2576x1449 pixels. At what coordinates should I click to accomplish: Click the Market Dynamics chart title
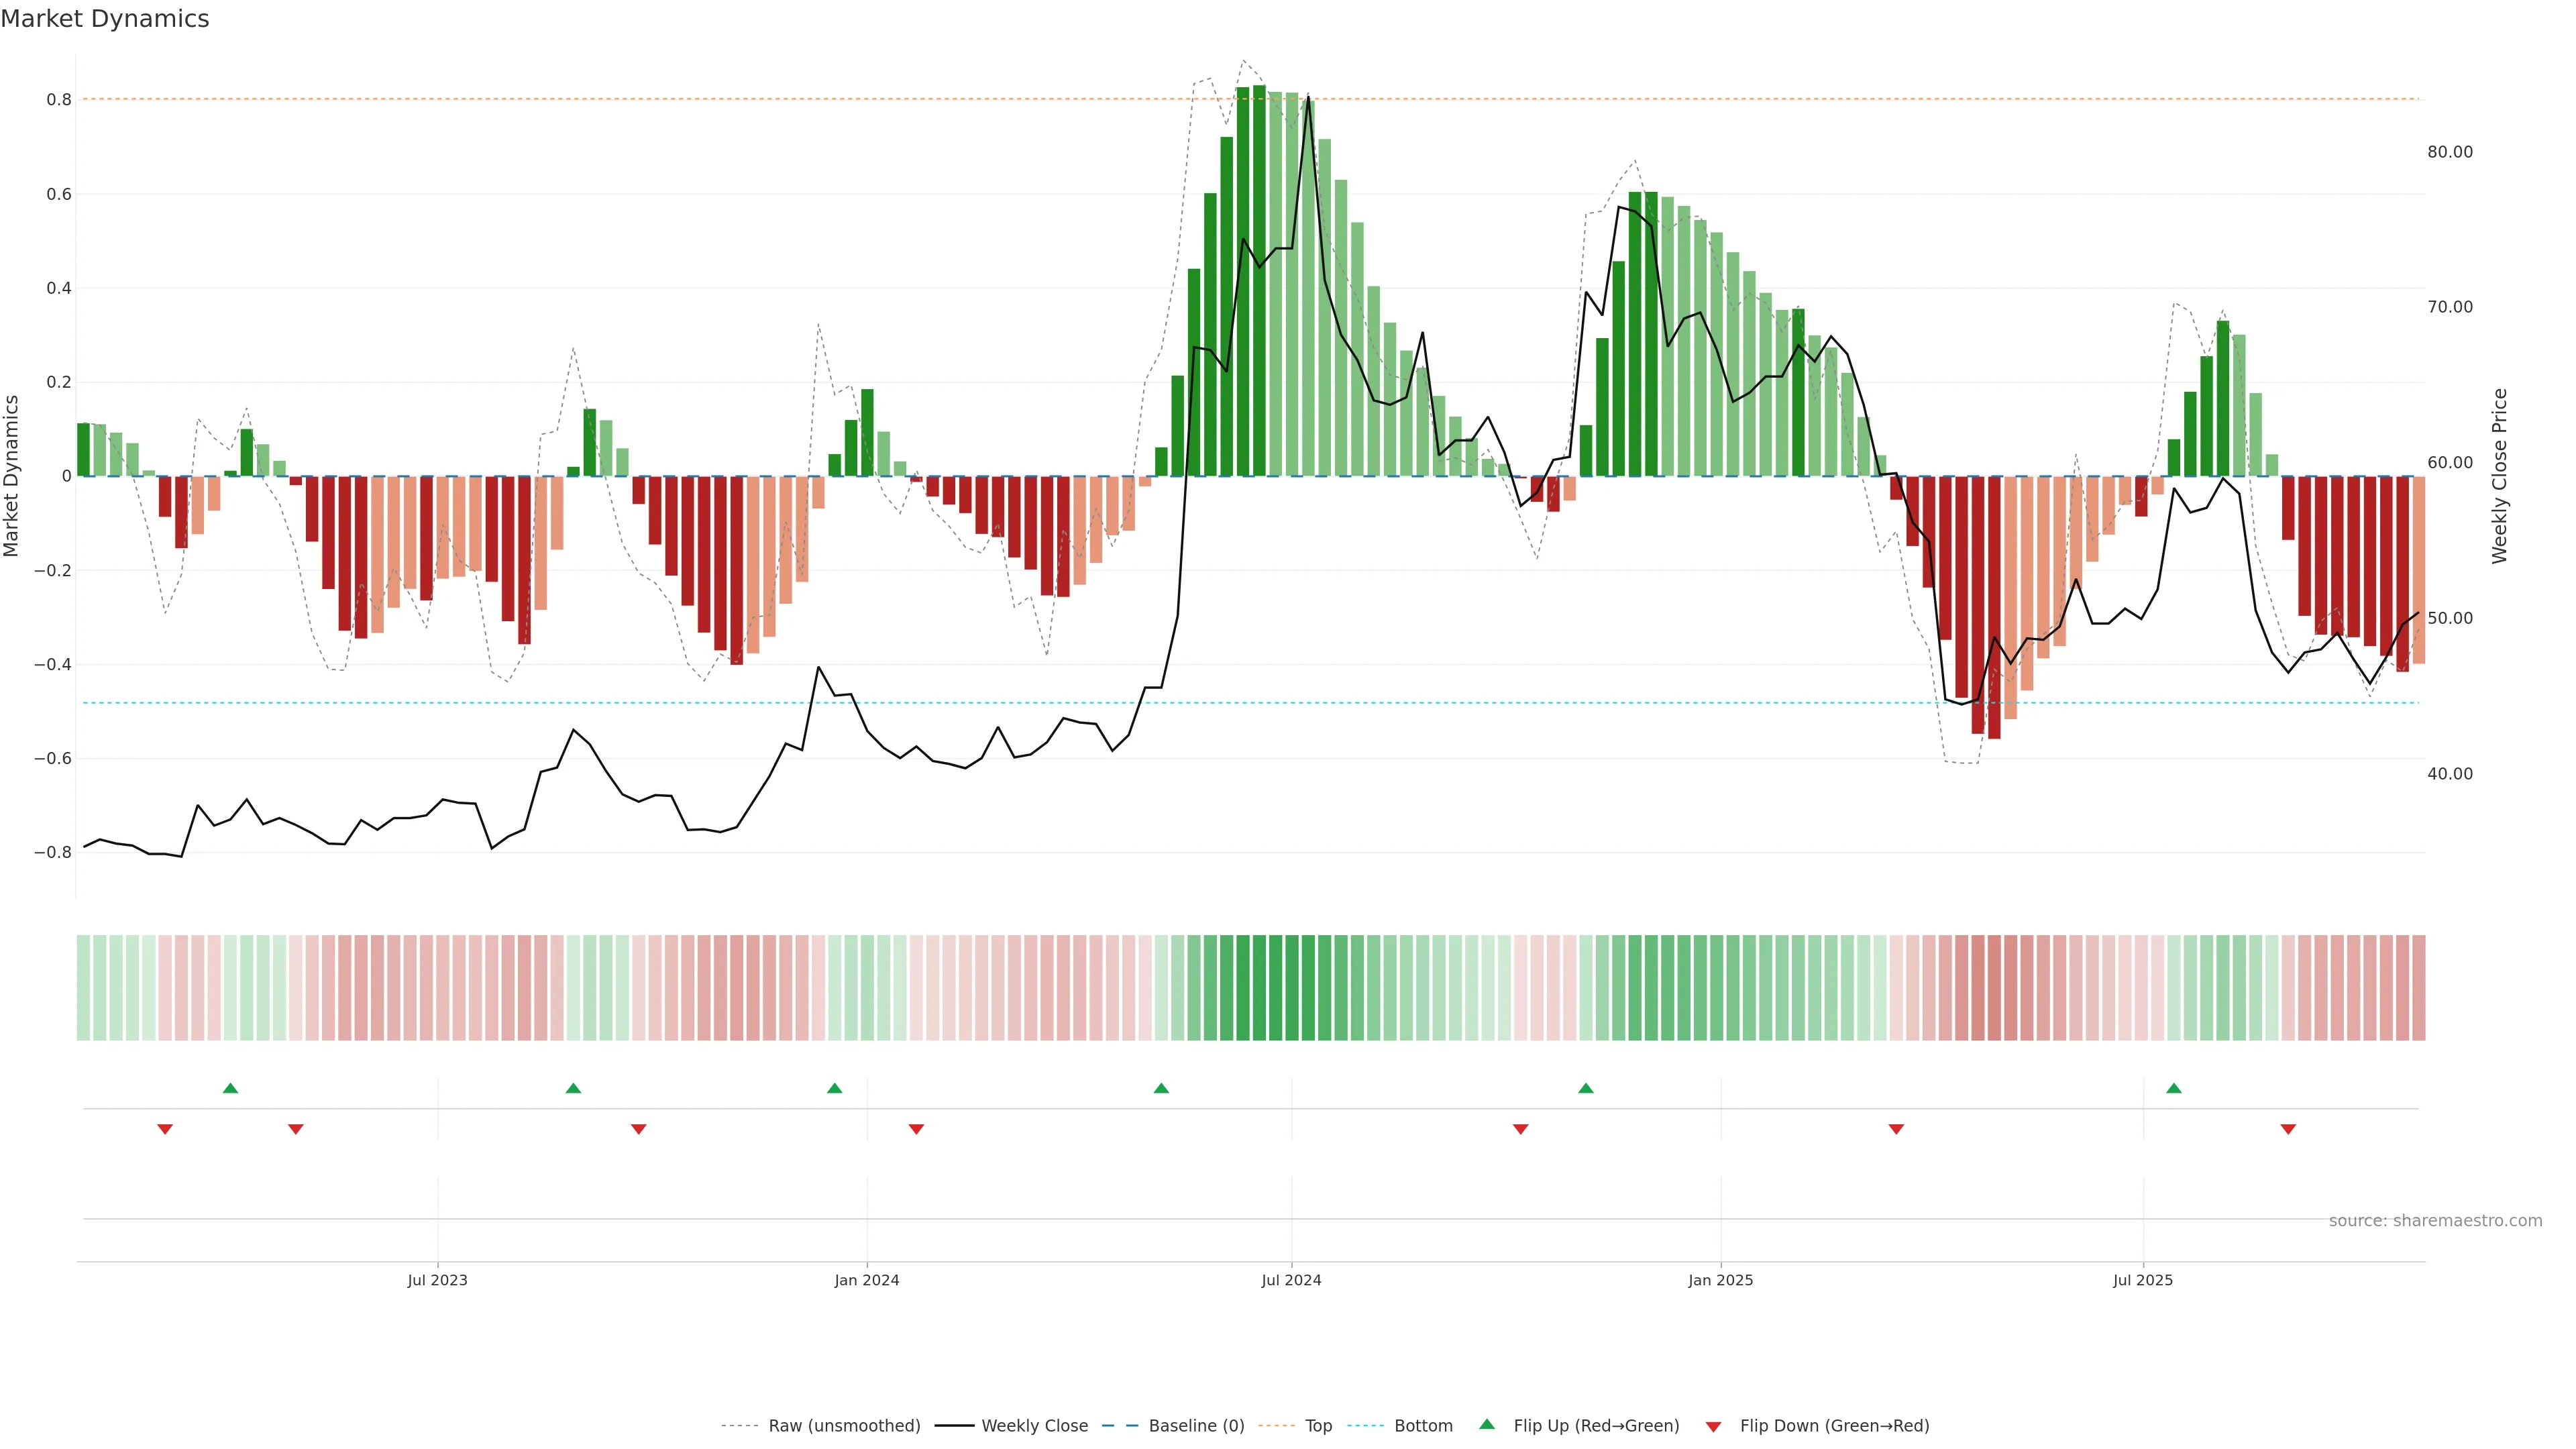coord(105,19)
